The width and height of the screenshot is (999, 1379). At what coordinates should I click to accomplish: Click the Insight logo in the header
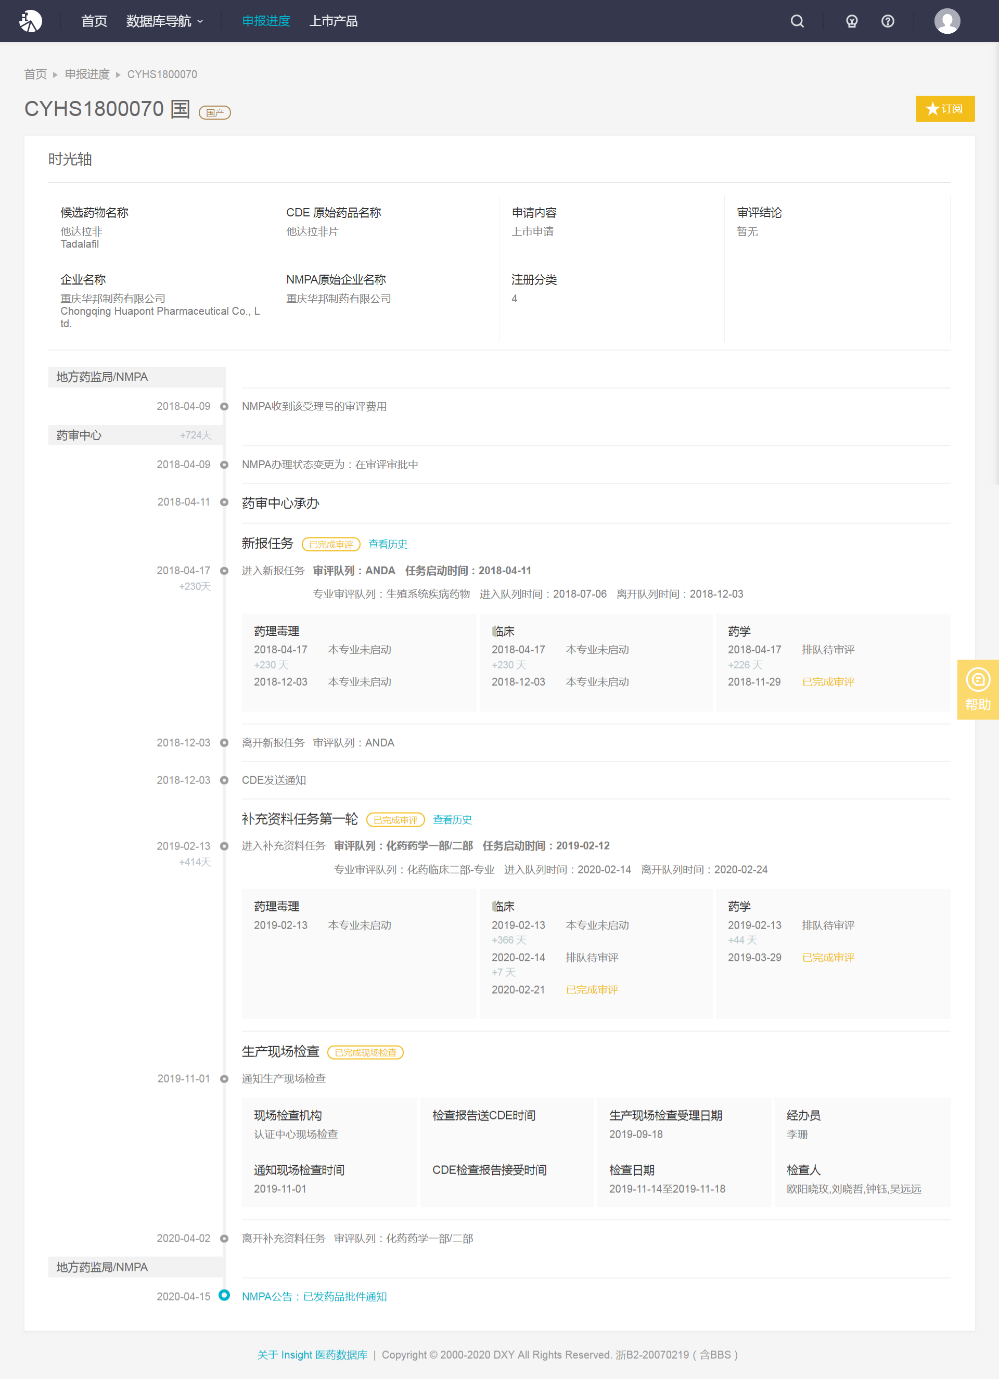[31, 21]
